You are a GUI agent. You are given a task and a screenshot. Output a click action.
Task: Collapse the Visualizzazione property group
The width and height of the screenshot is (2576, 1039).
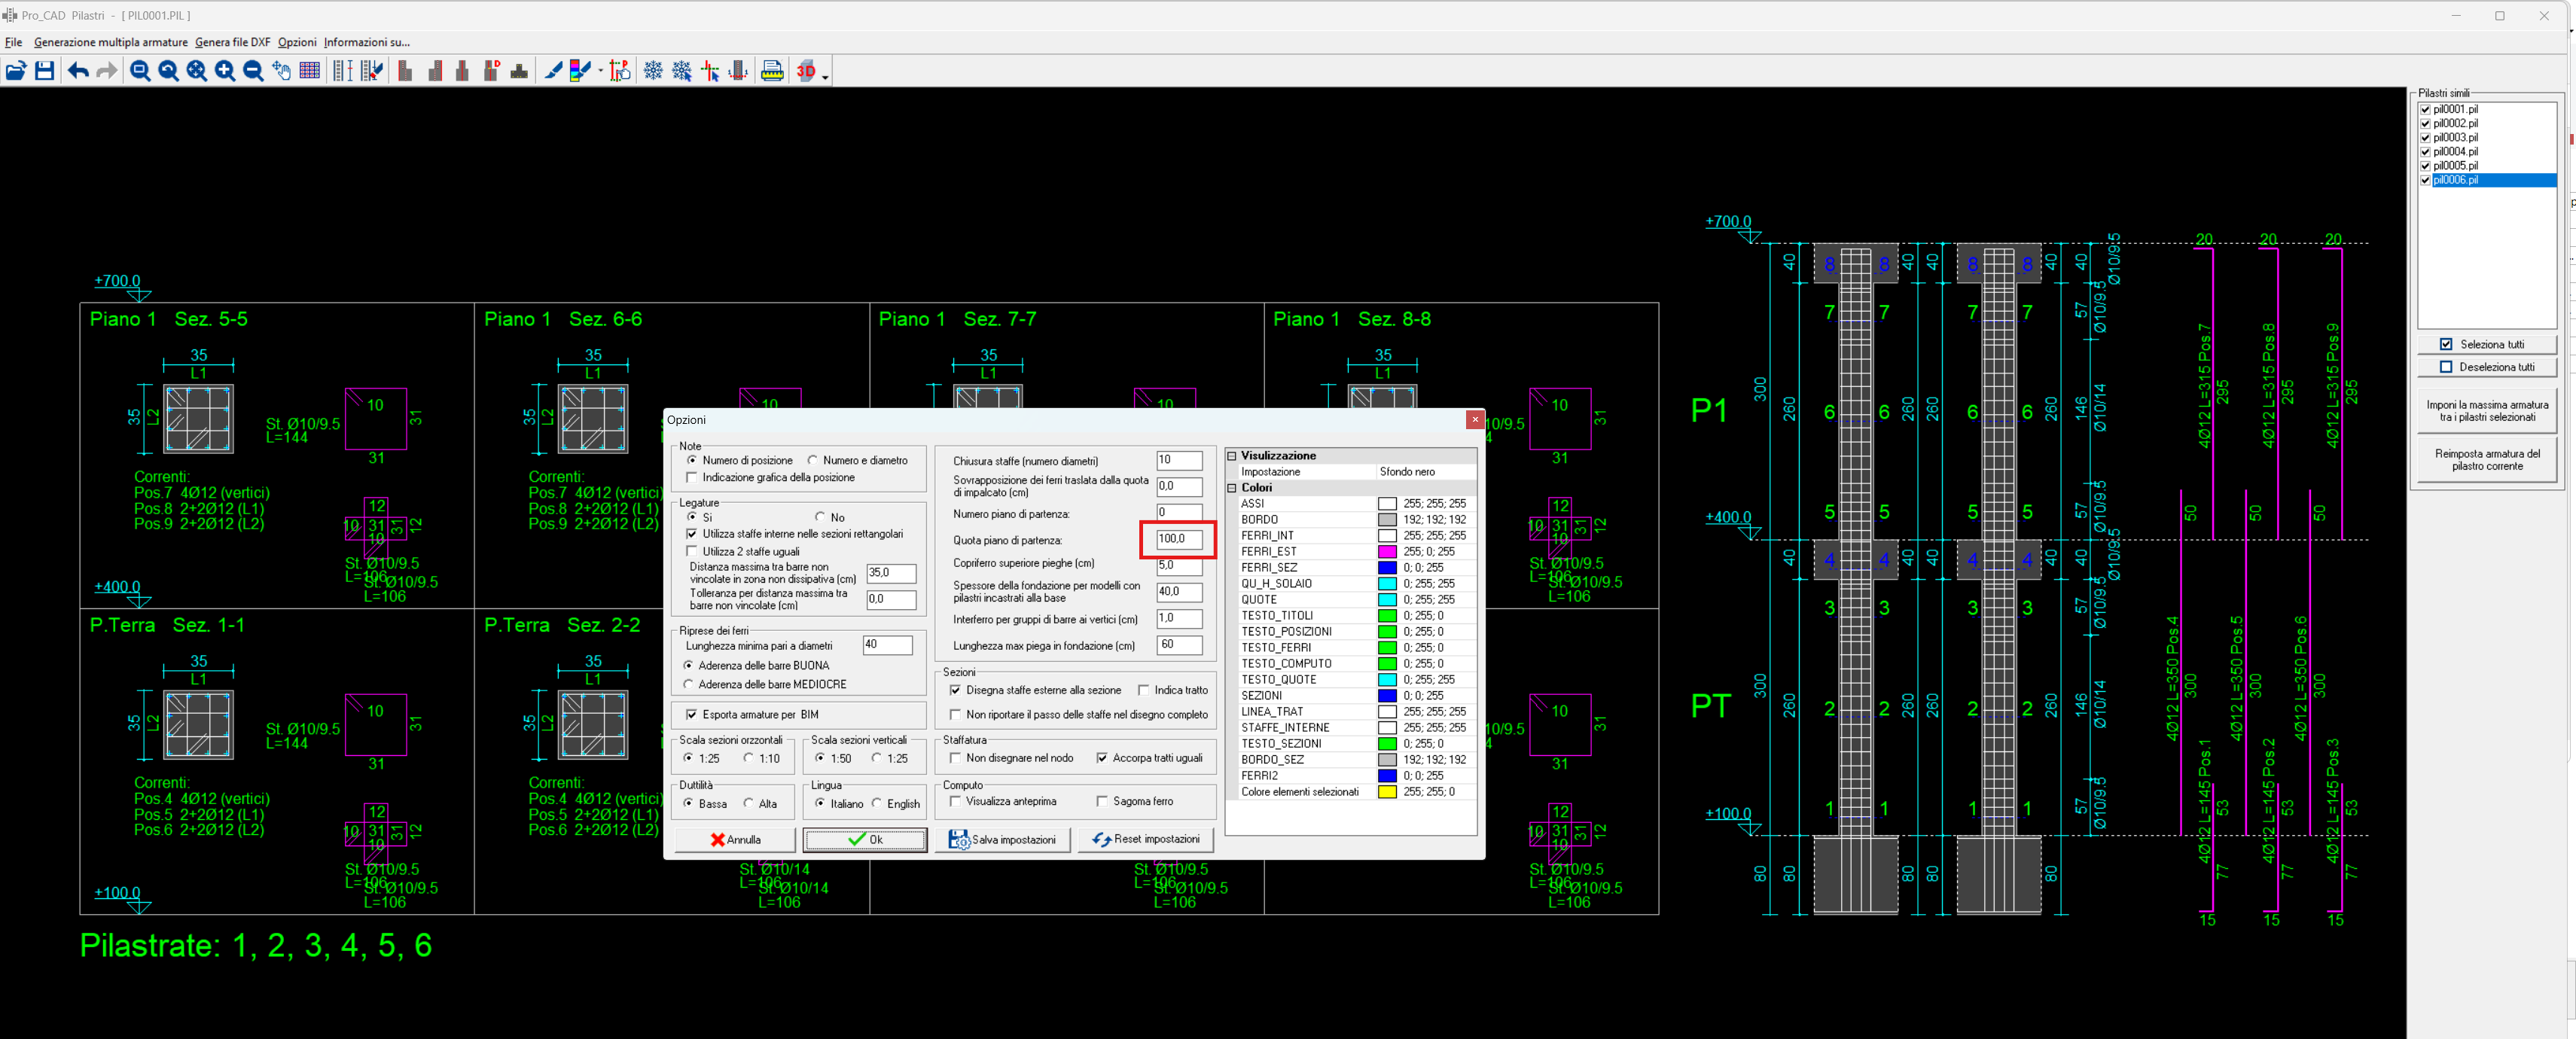[1233, 456]
